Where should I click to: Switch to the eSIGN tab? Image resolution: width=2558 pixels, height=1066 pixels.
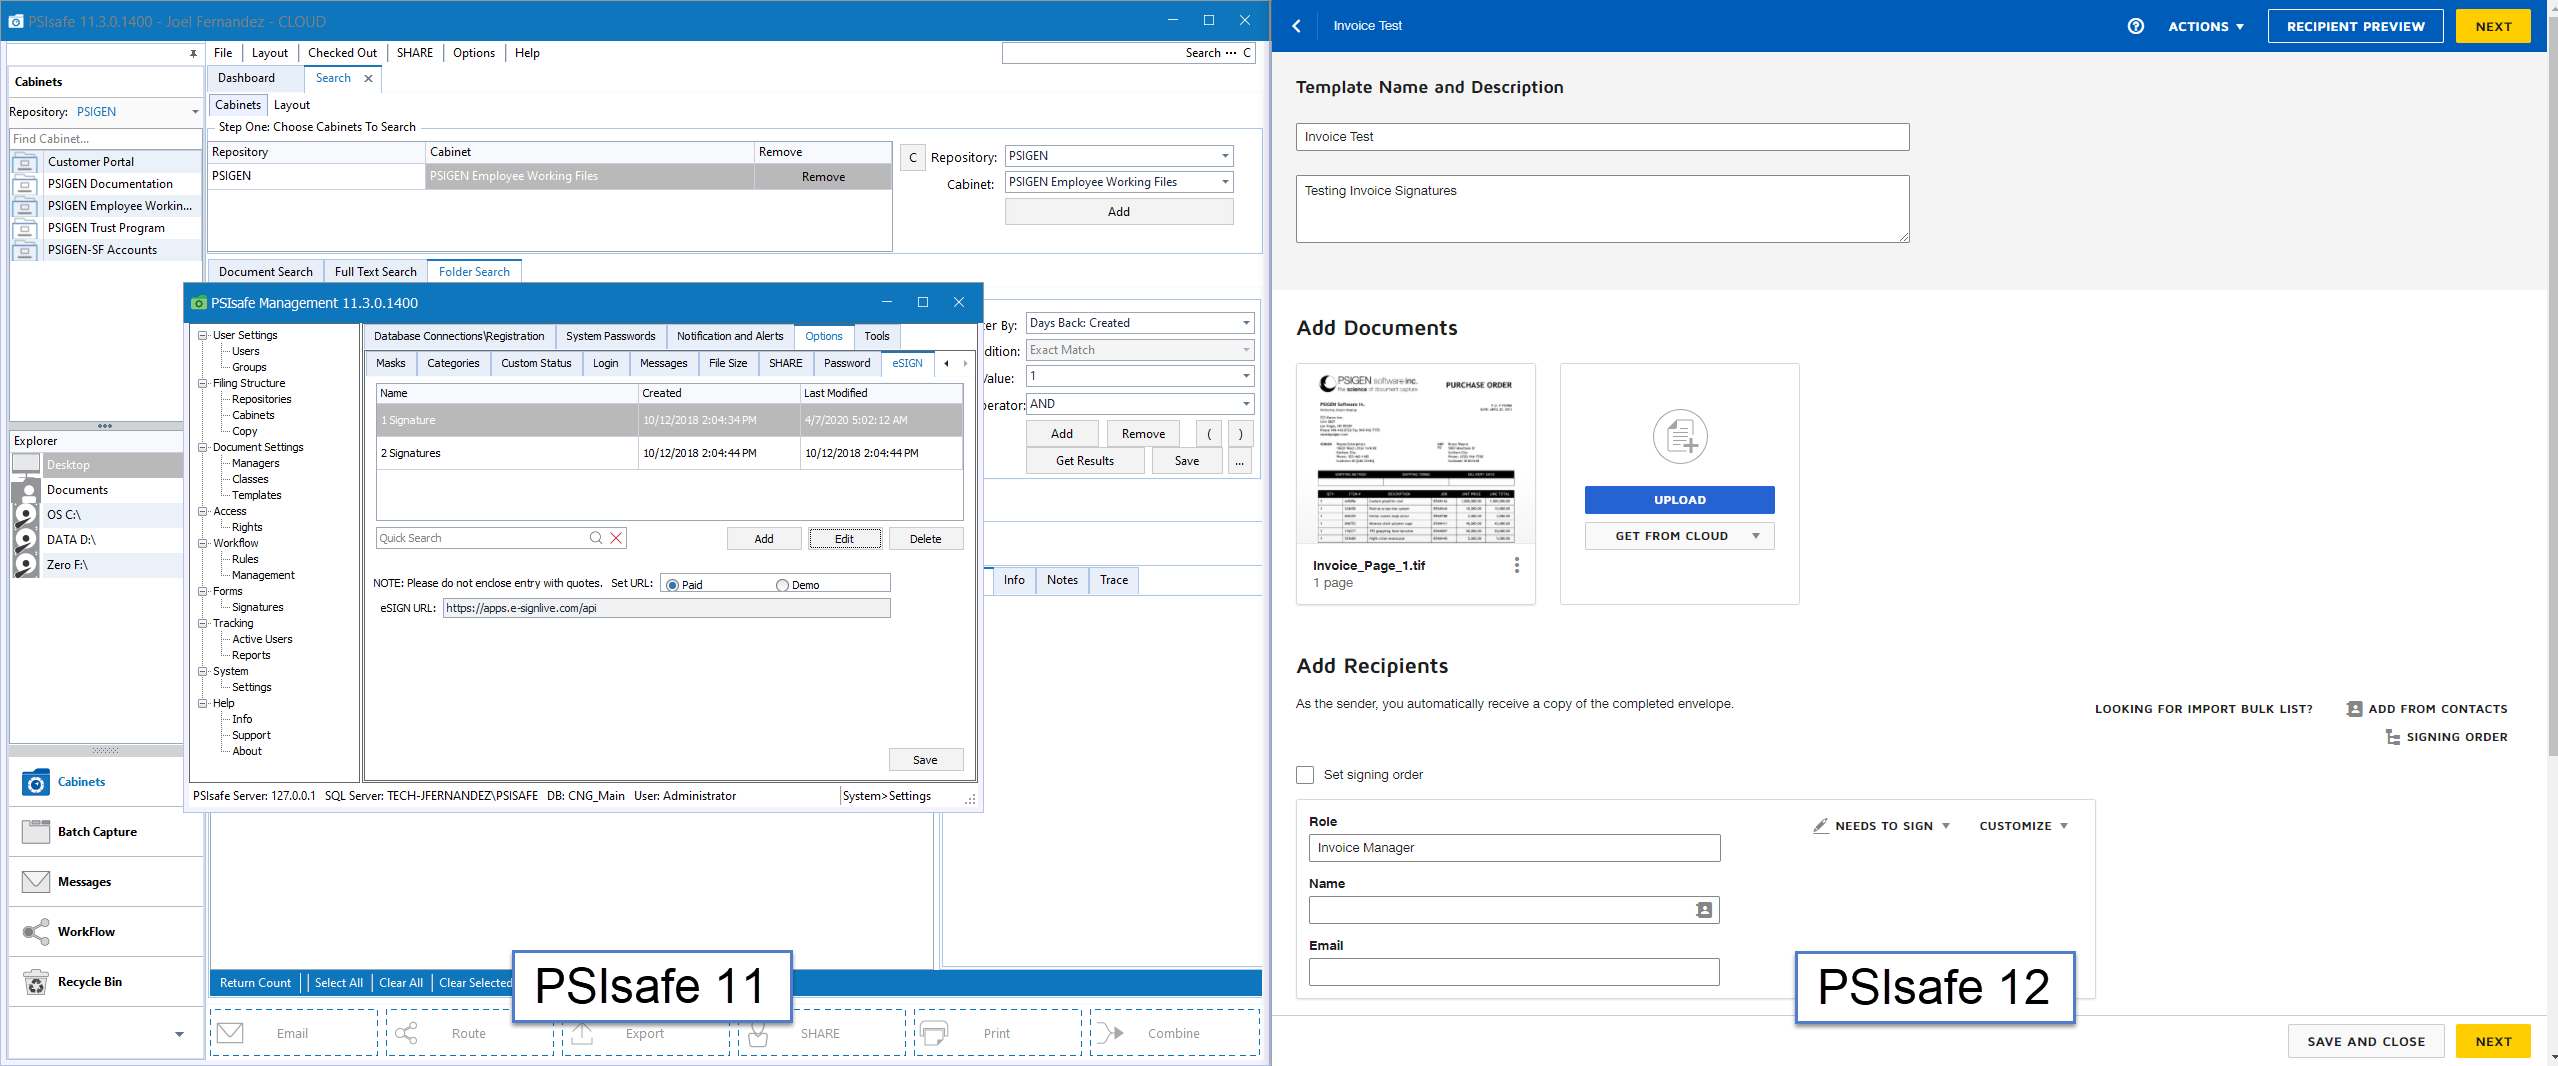(907, 363)
